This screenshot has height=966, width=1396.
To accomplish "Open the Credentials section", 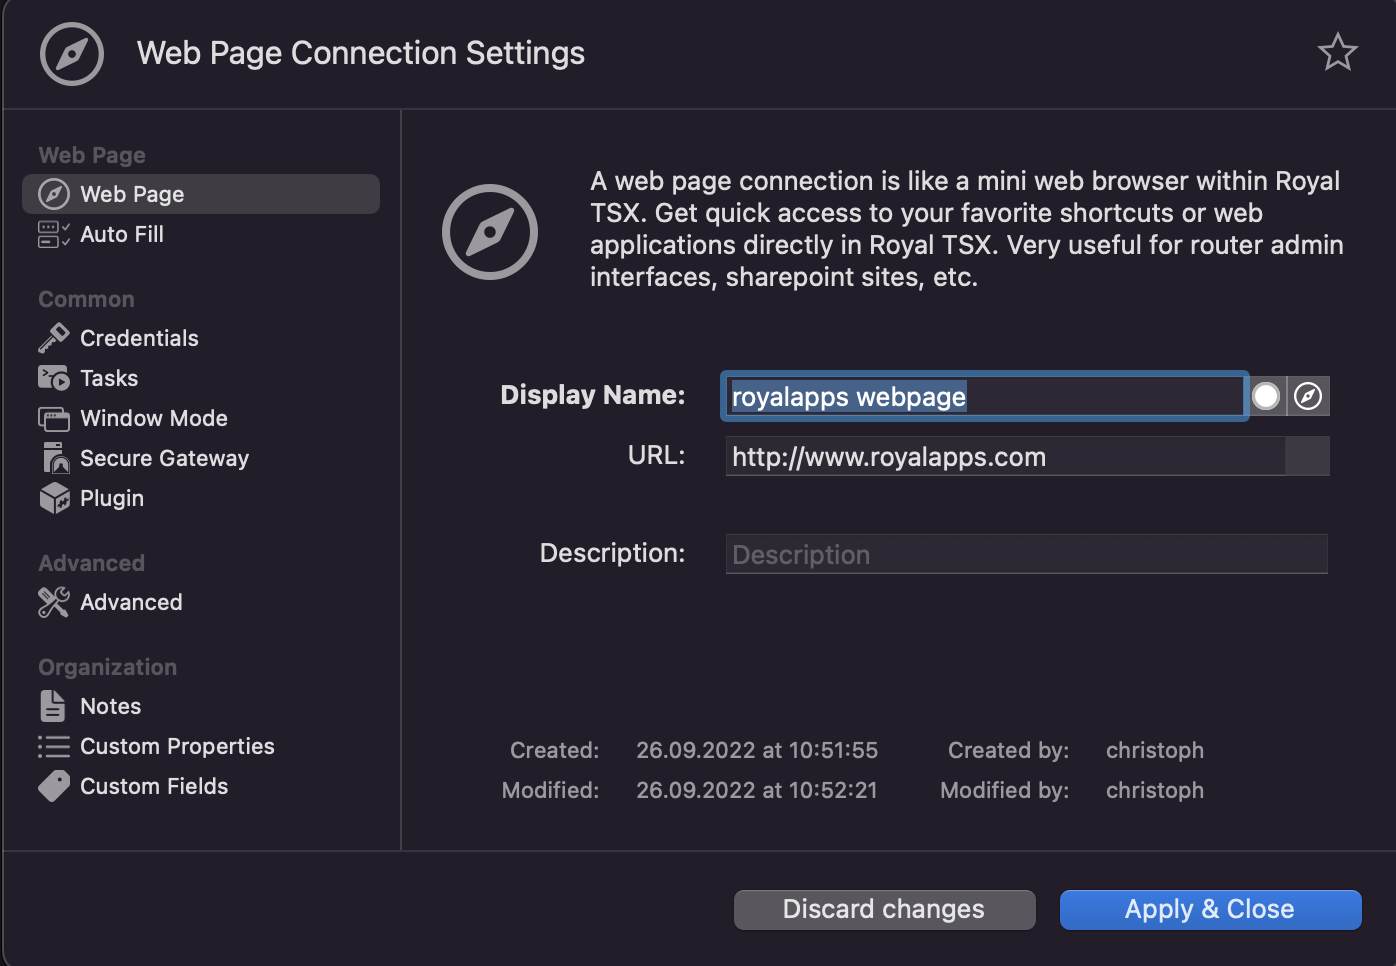I will pyautogui.click(x=139, y=338).
